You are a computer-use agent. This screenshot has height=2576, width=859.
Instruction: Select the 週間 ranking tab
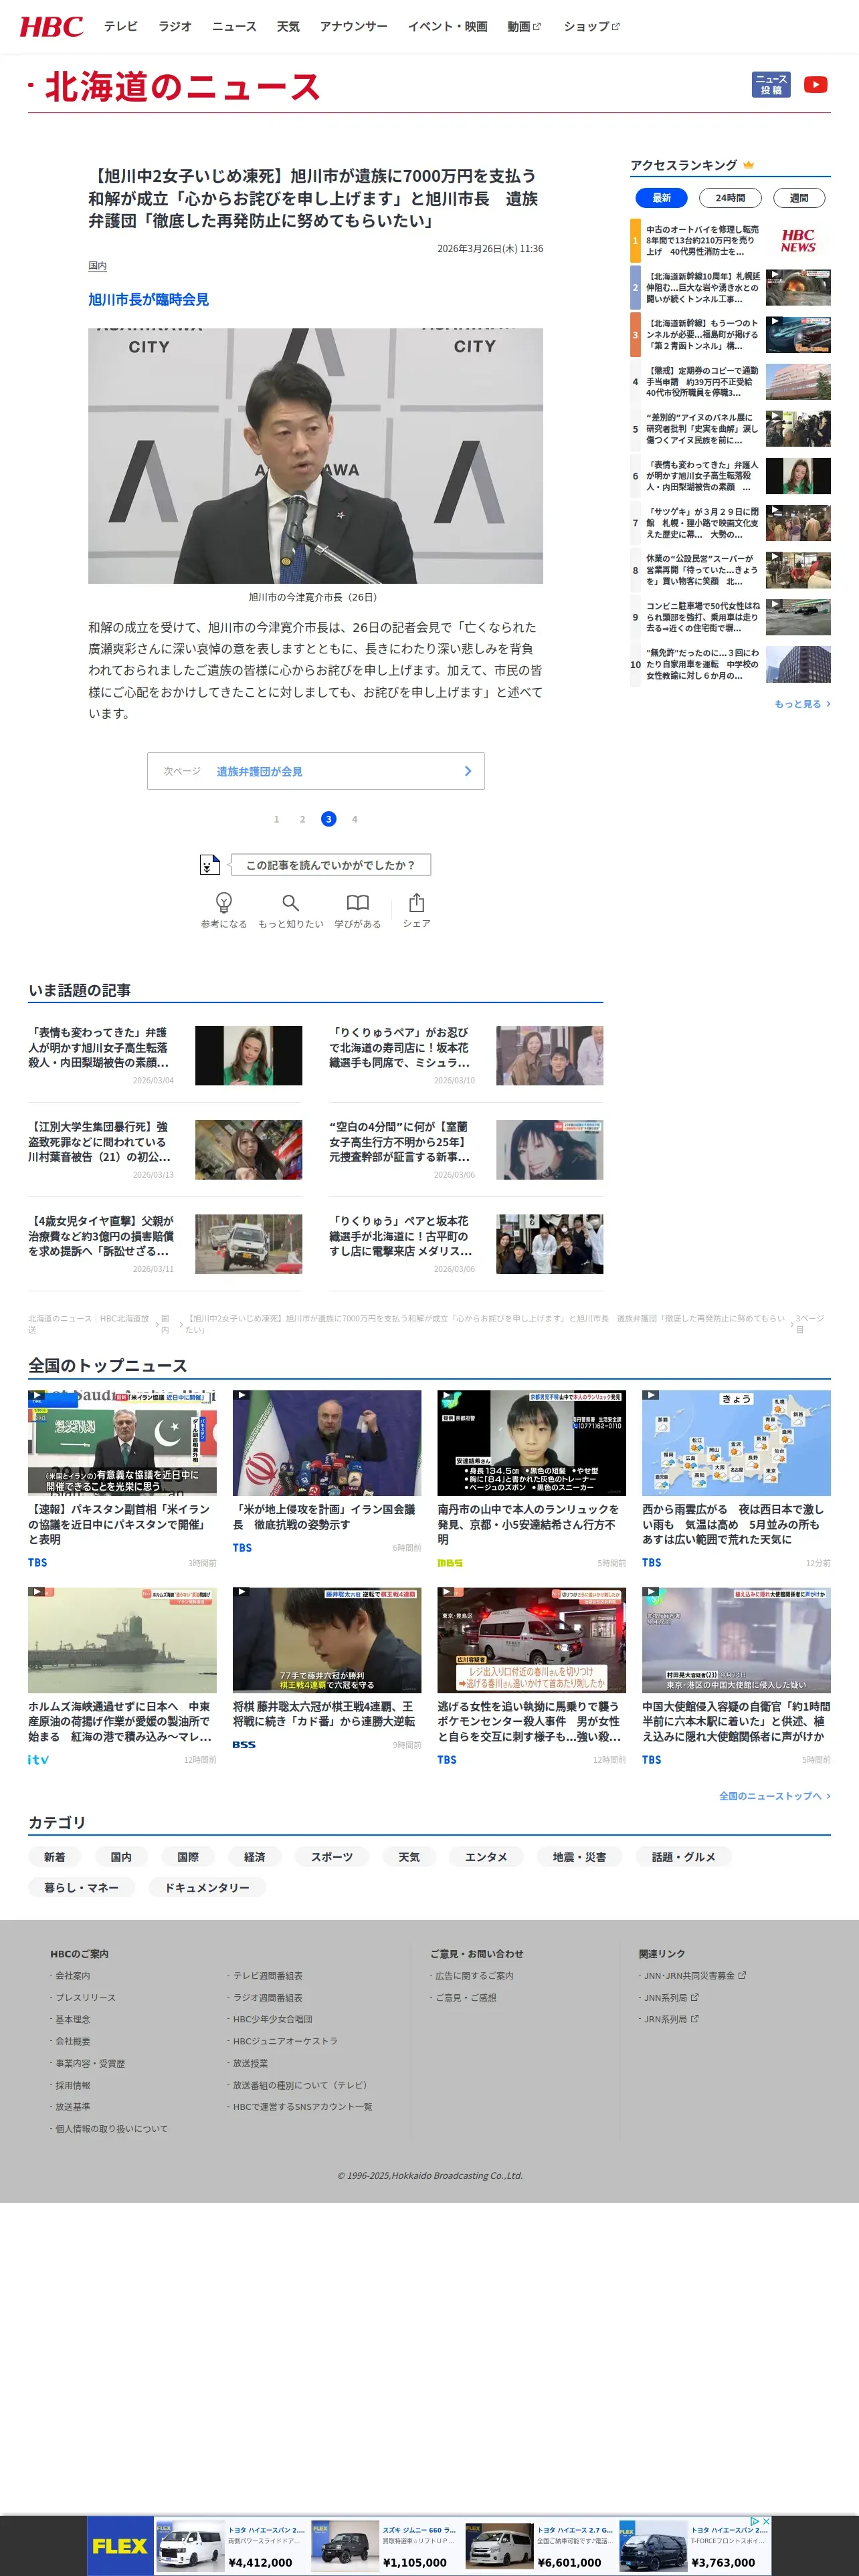[x=799, y=198]
